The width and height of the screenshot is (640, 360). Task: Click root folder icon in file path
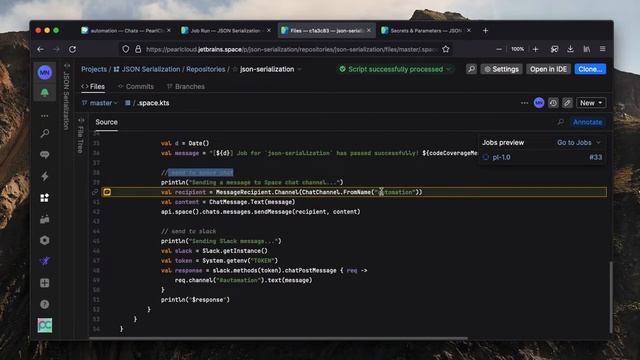128,103
